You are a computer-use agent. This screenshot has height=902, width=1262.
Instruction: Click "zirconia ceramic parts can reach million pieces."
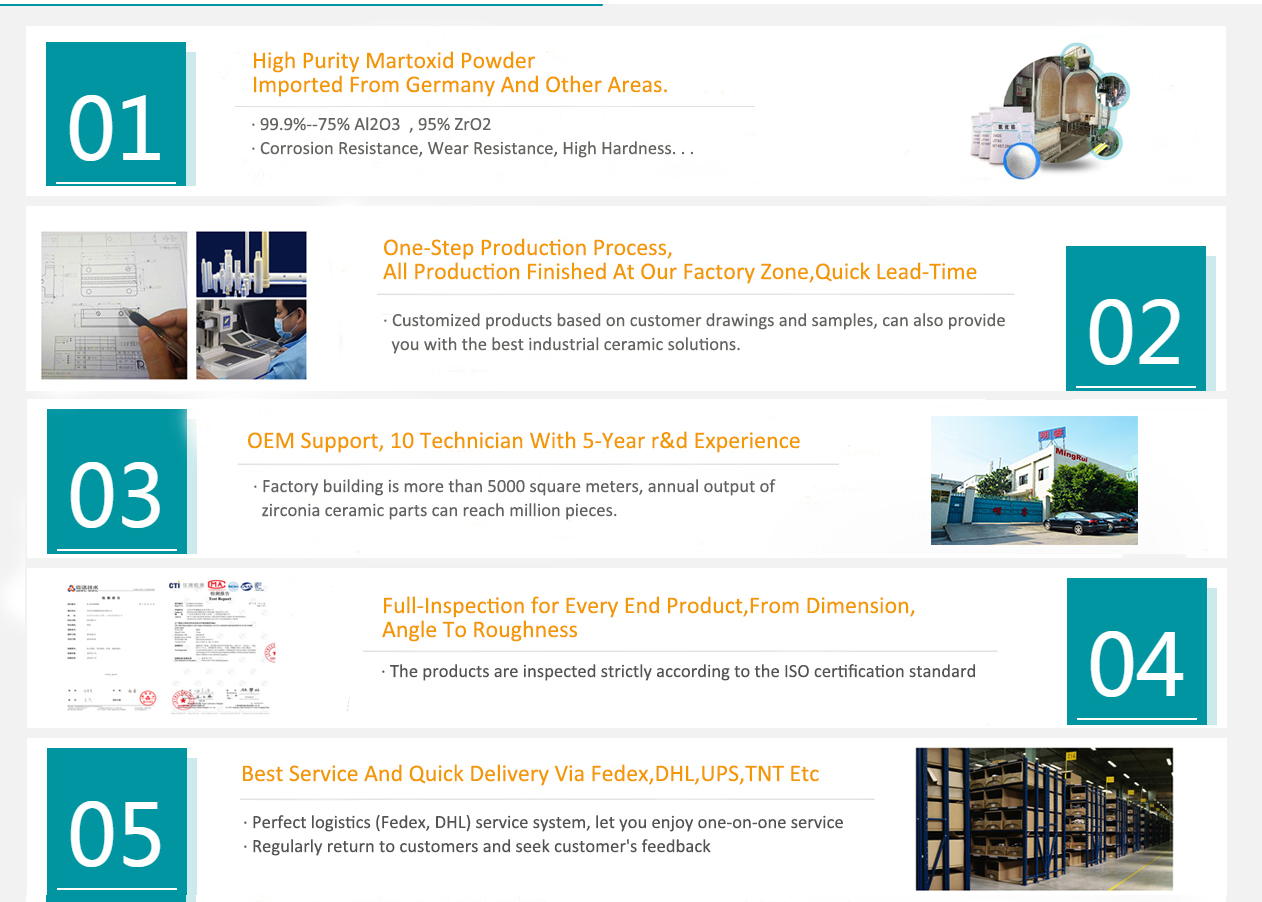point(439,510)
